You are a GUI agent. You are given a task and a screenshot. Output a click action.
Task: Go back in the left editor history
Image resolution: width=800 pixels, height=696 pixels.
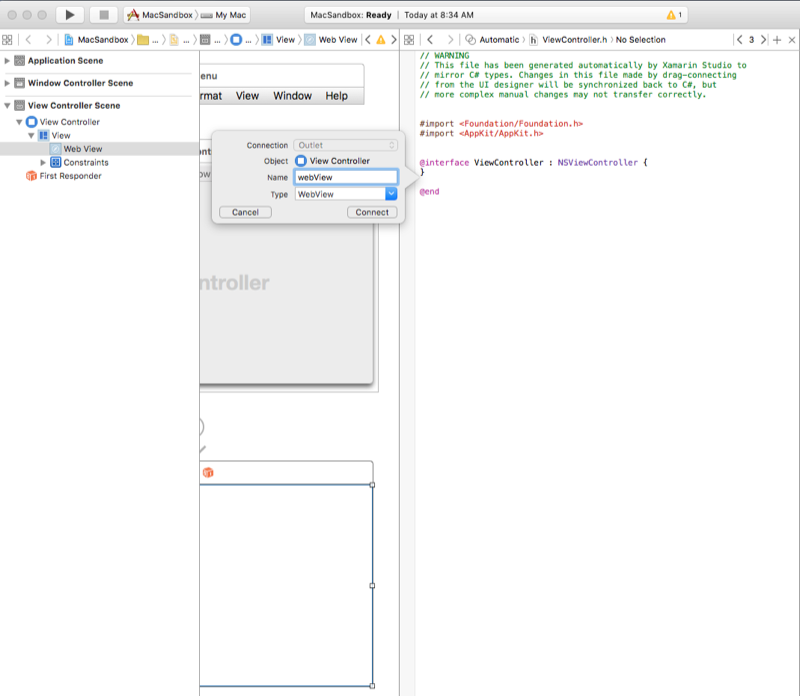click(29, 40)
